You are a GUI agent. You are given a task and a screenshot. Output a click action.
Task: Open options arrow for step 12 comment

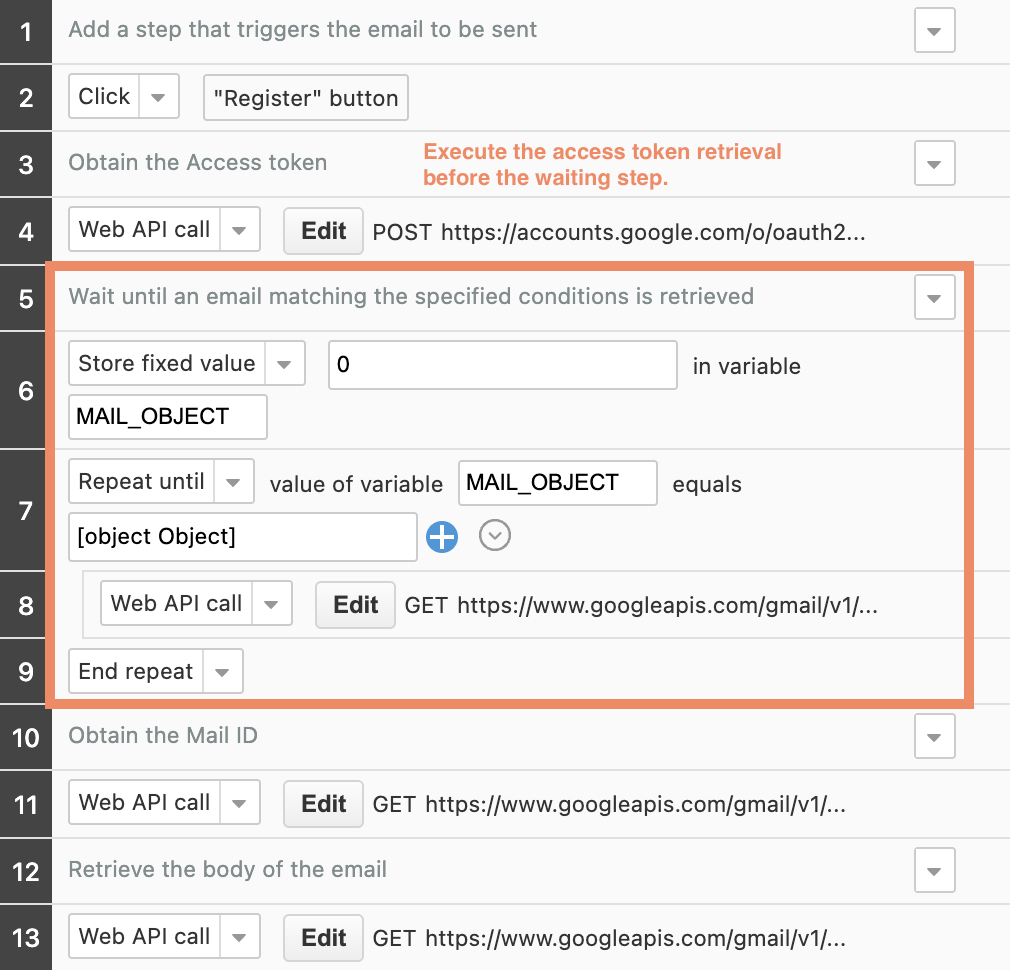click(934, 870)
